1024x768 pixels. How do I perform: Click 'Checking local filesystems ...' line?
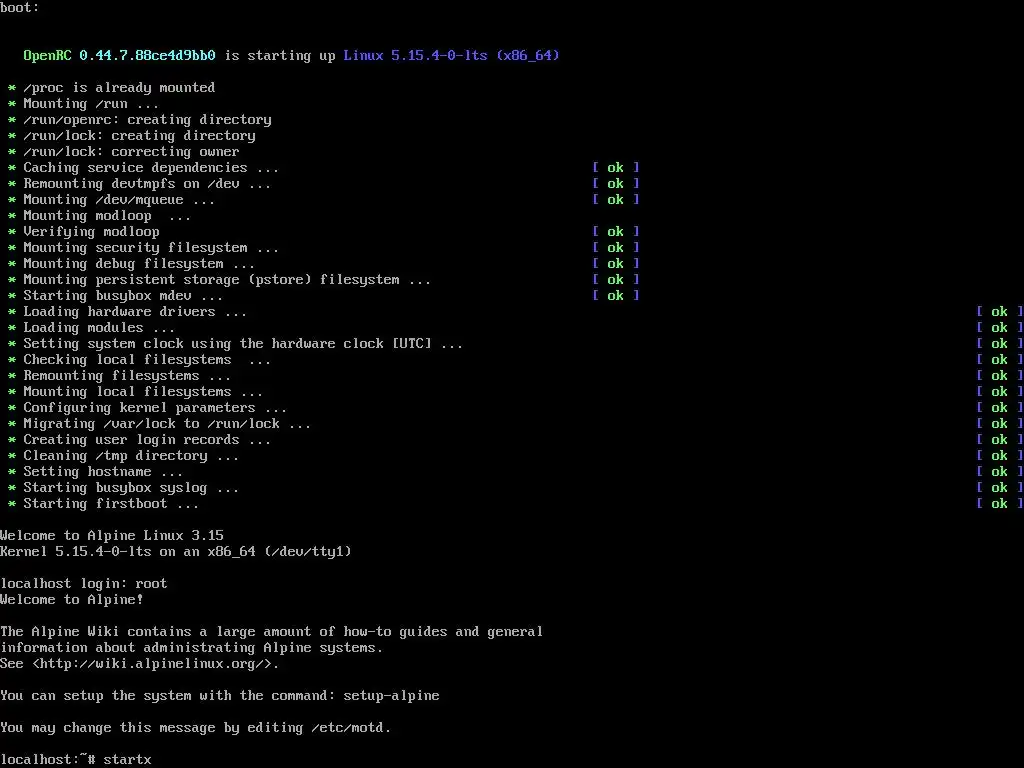coord(147,360)
